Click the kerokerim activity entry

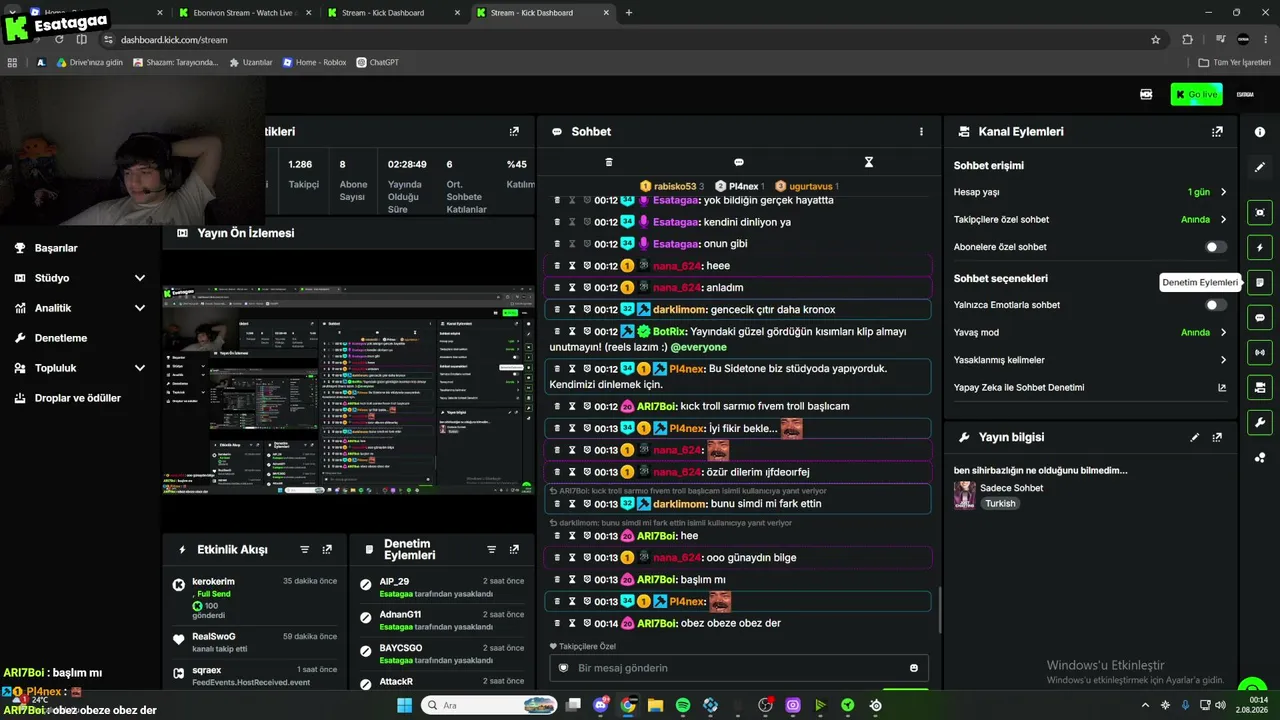click(256, 598)
